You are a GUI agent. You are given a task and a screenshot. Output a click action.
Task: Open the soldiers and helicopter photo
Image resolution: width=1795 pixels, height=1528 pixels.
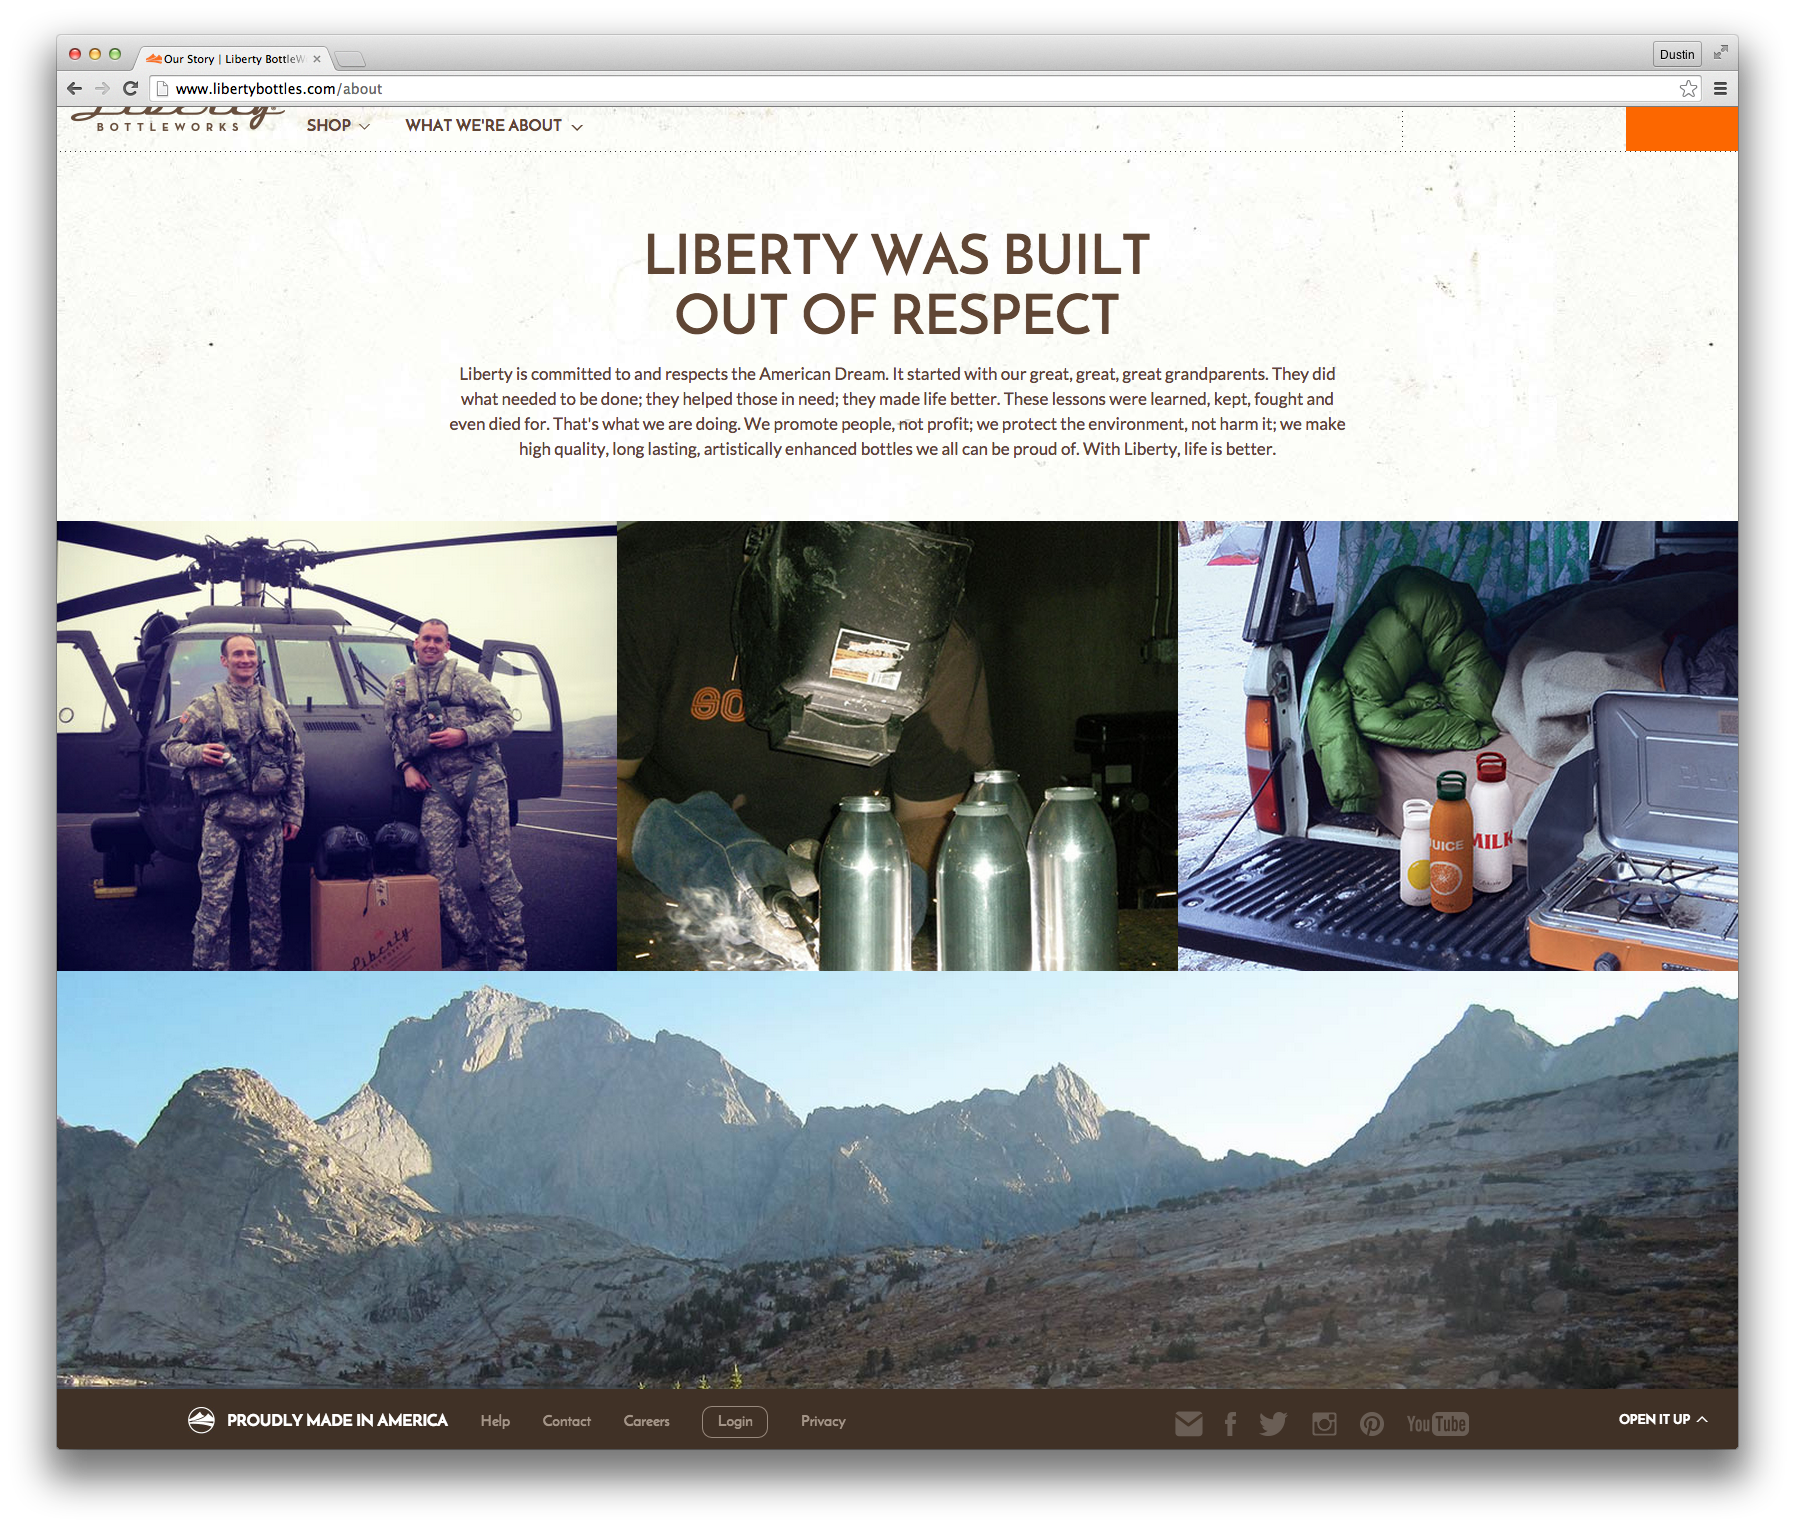(x=337, y=745)
